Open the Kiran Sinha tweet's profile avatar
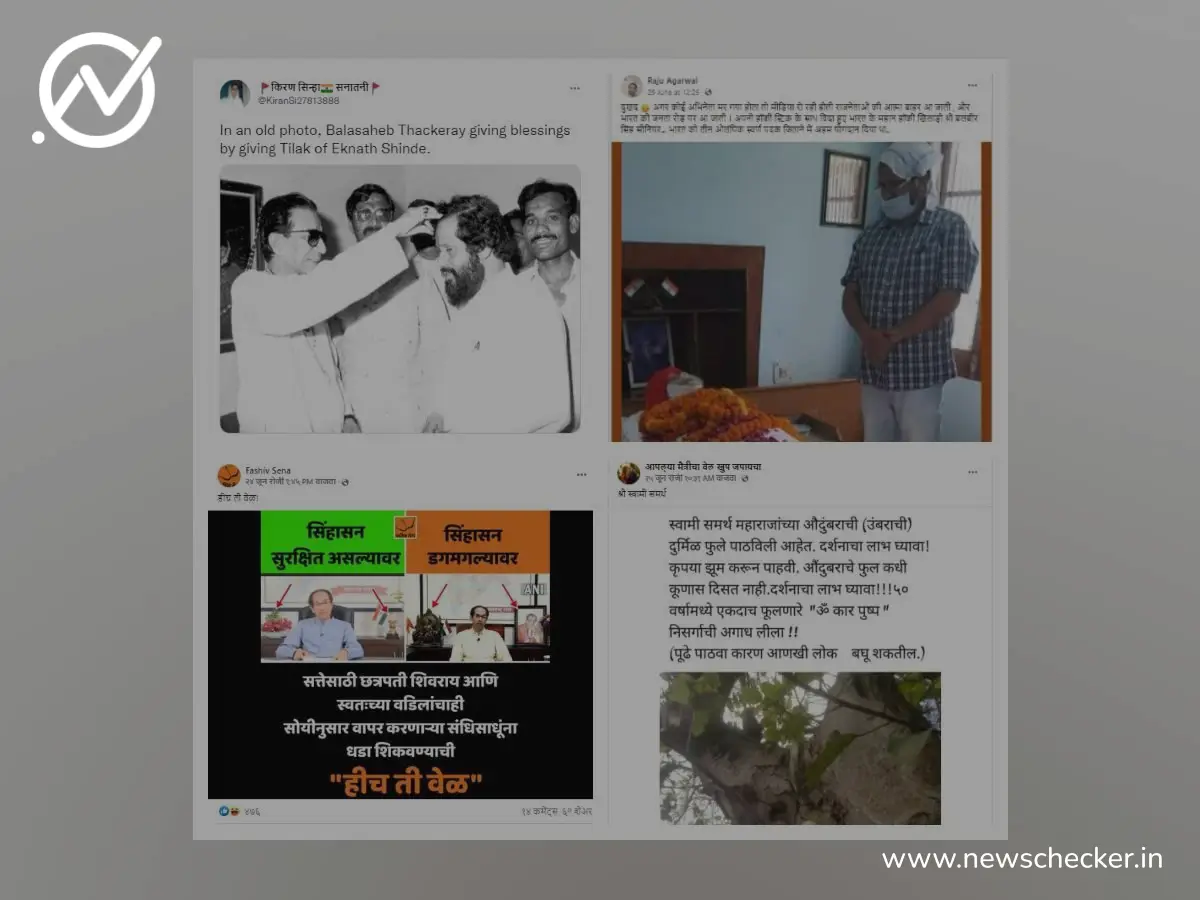The height and width of the screenshot is (900, 1200). point(234,94)
